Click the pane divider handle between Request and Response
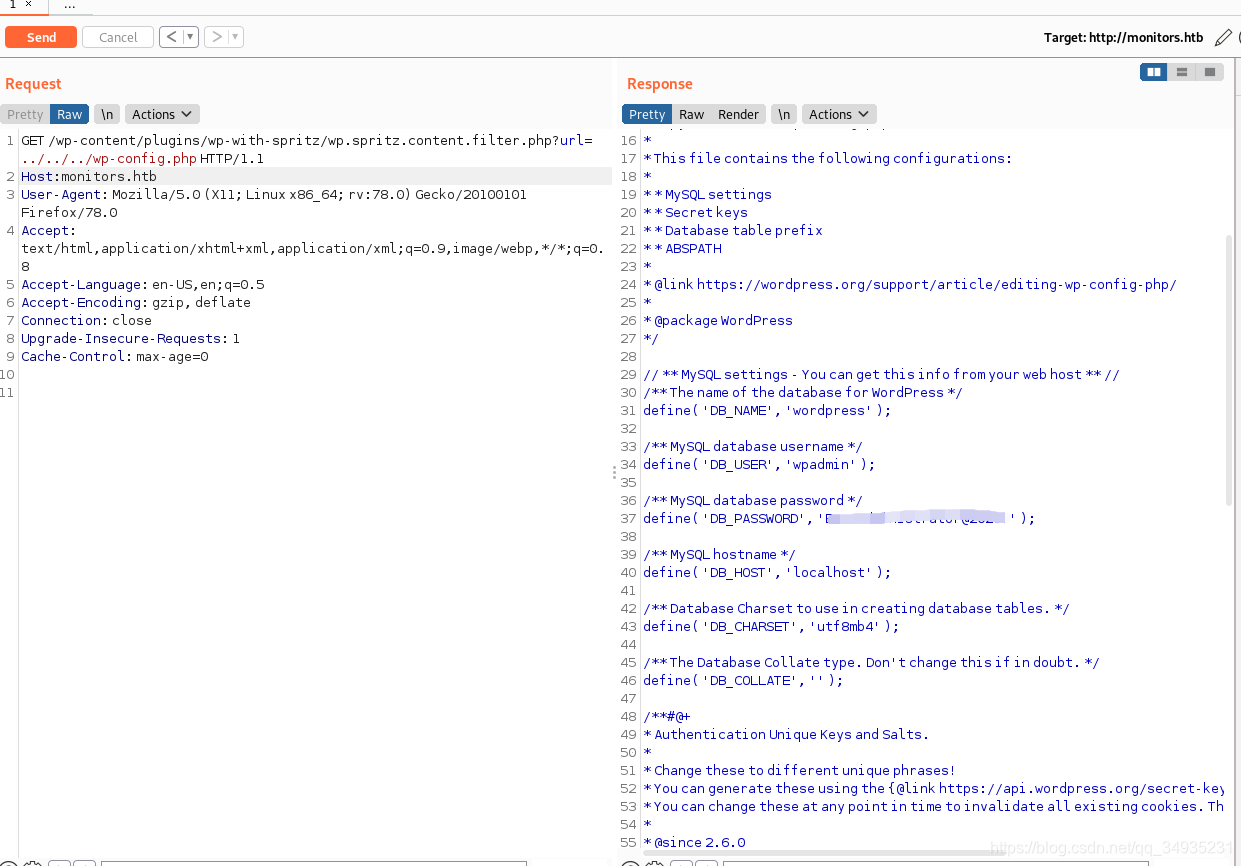Image resolution: width=1241 pixels, height=866 pixels. pyautogui.click(x=614, y=472)
